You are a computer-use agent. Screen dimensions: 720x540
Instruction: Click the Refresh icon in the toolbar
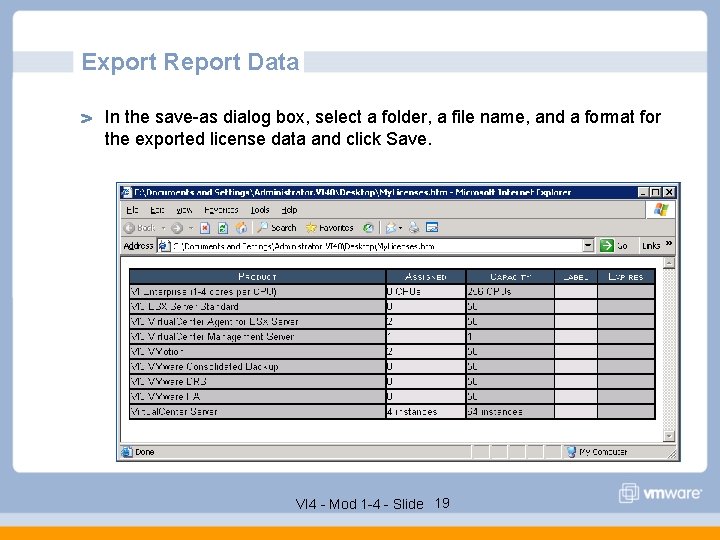(223, 228)
